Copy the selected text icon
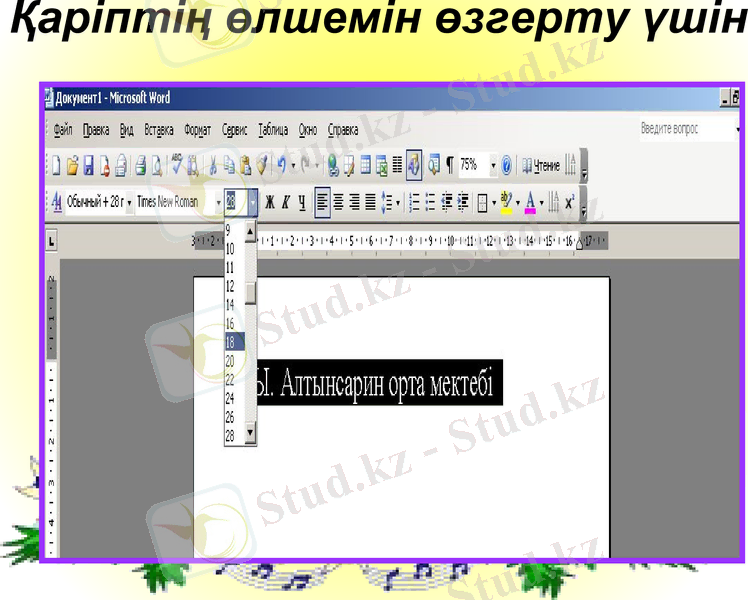This screenshot has height=600, width=748. coord(229,166)
